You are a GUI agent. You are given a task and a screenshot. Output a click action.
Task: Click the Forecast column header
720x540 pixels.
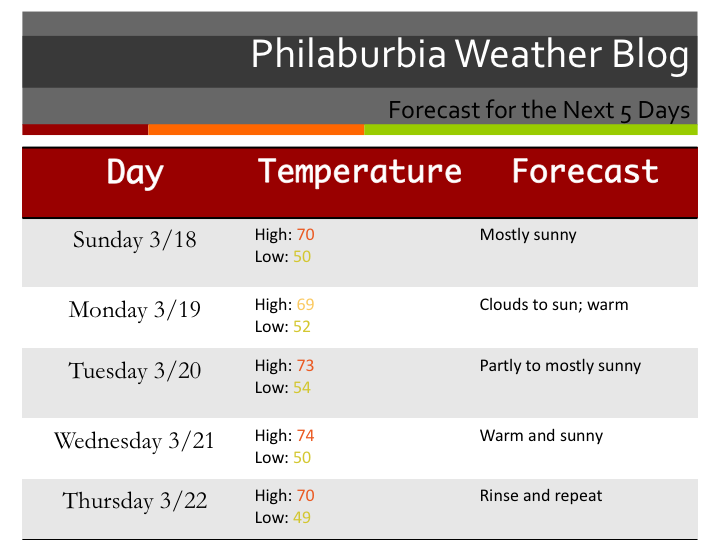point(585,171)
